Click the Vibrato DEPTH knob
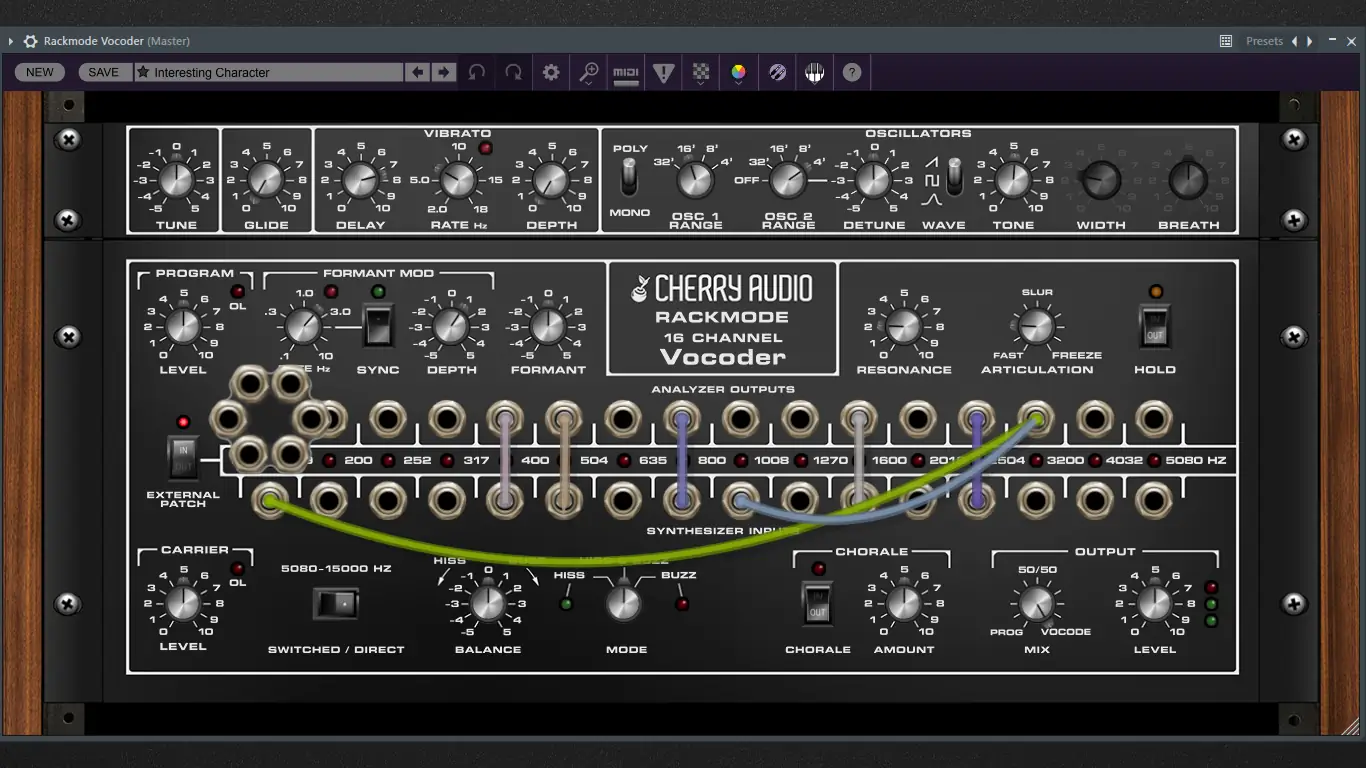The image size is (1366, 768). coord(550,181)
